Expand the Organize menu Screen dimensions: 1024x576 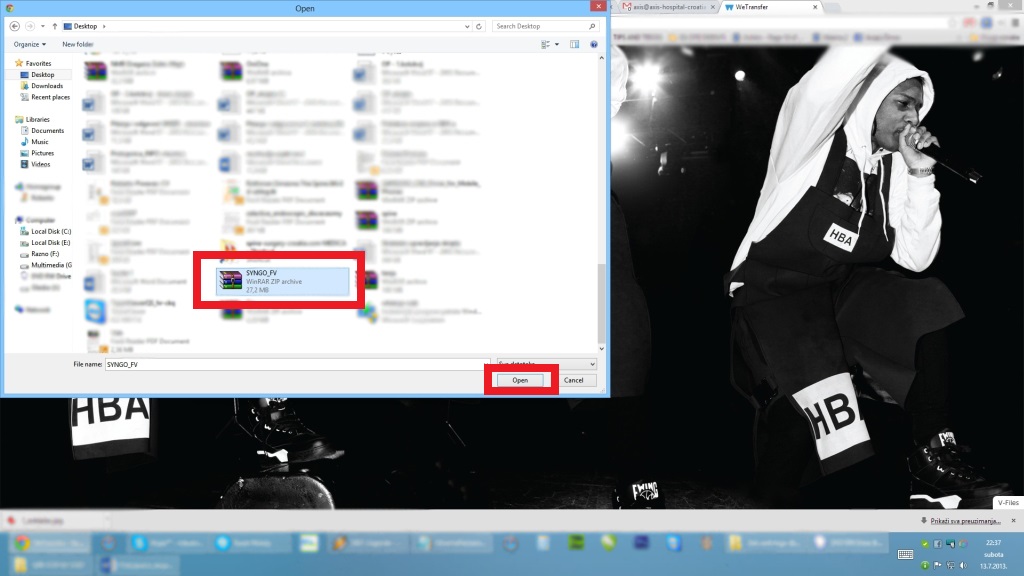[29, 44]
